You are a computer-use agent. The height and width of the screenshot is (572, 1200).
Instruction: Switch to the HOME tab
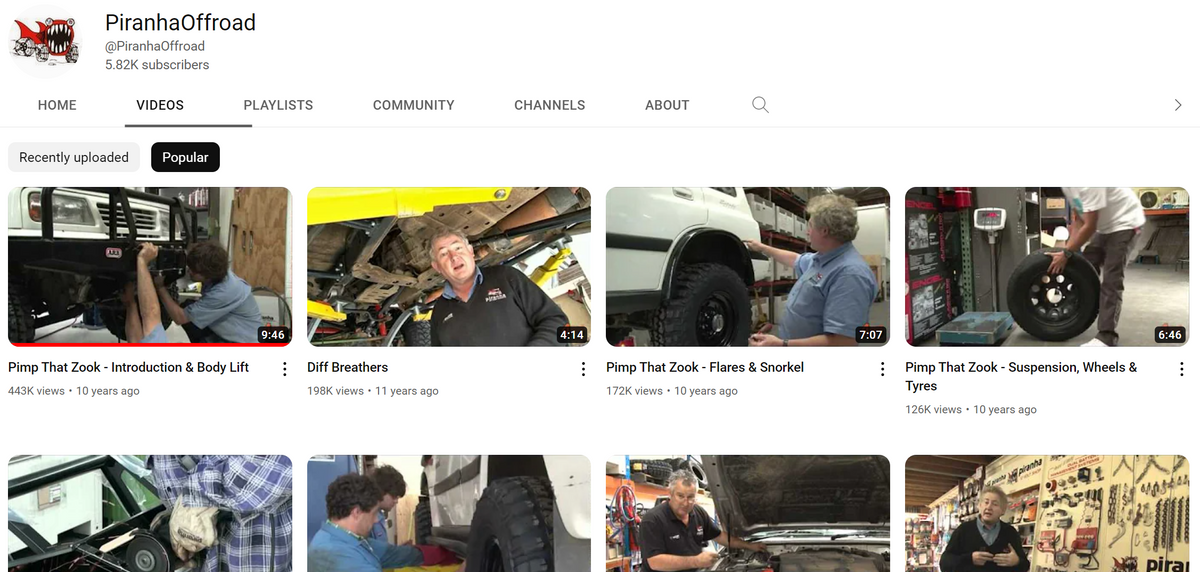pos(57,105)
